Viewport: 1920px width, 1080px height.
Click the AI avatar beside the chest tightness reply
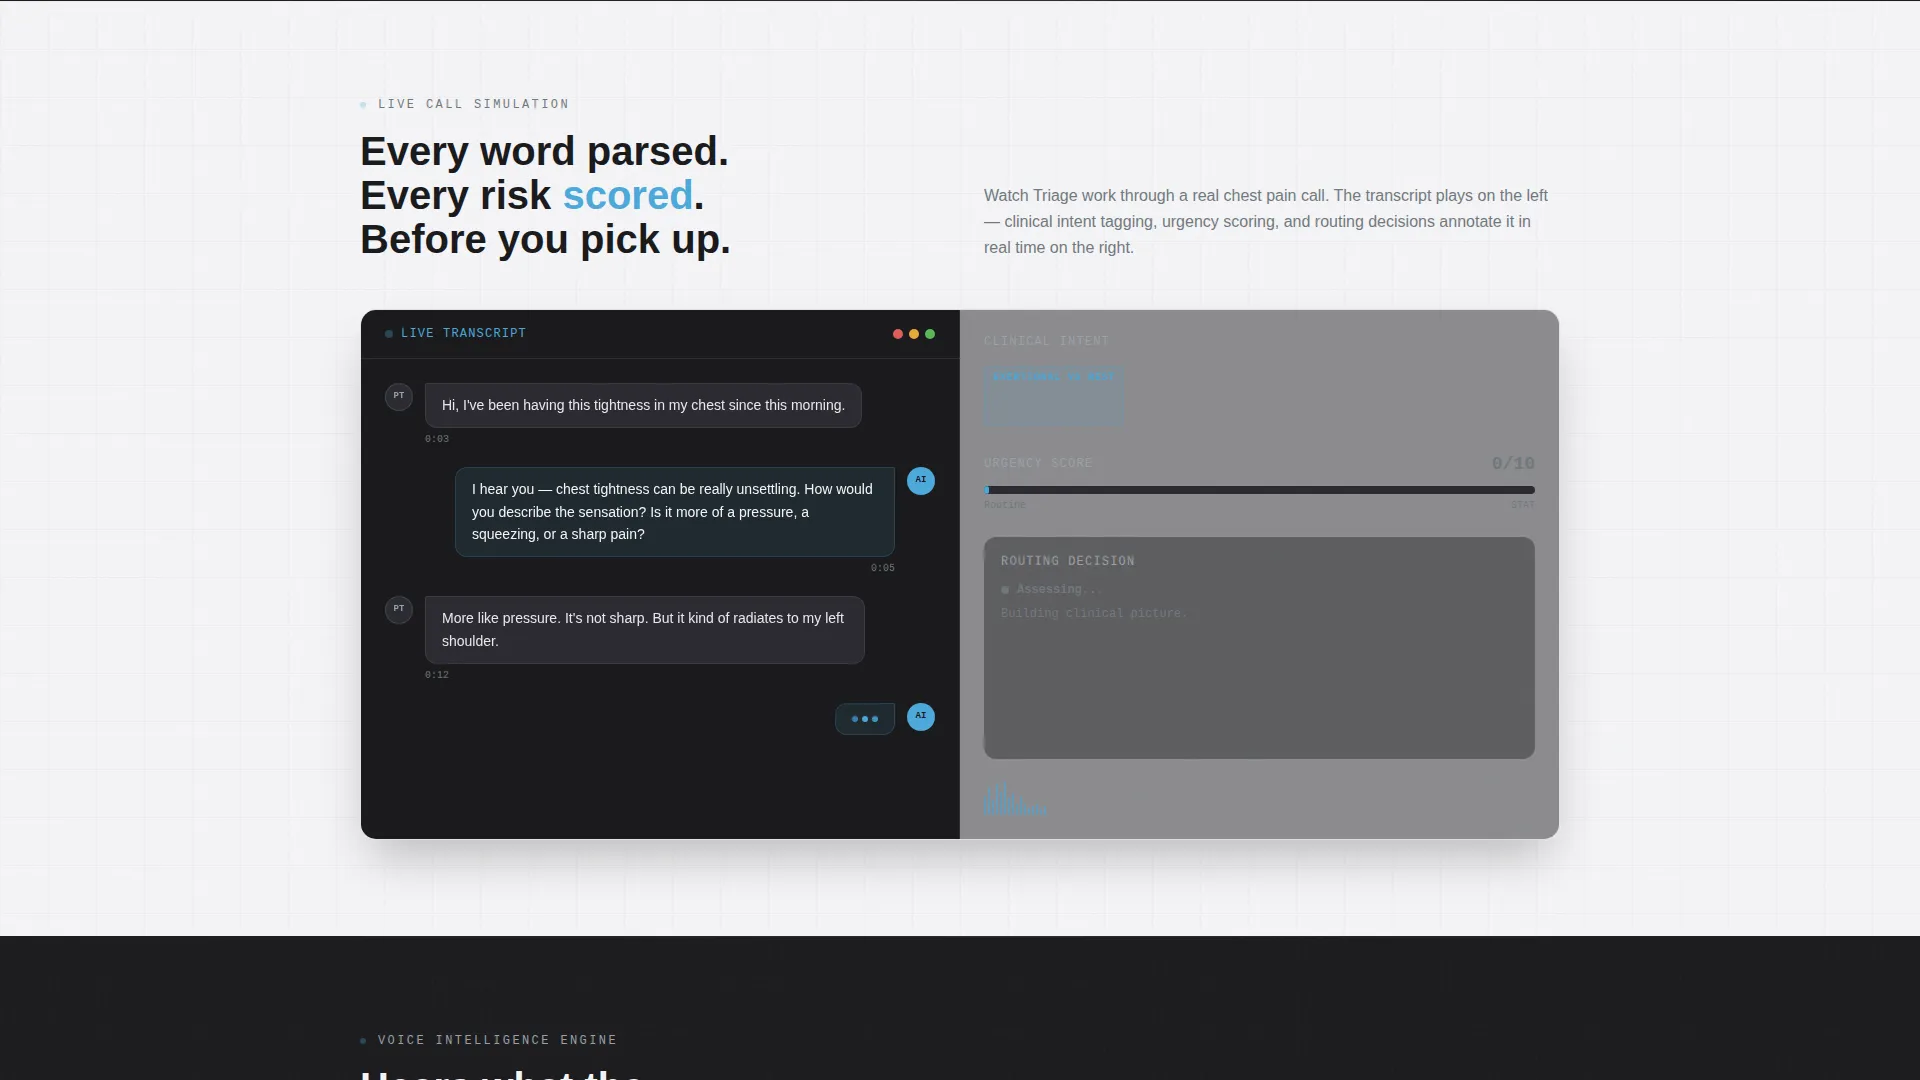921,481
